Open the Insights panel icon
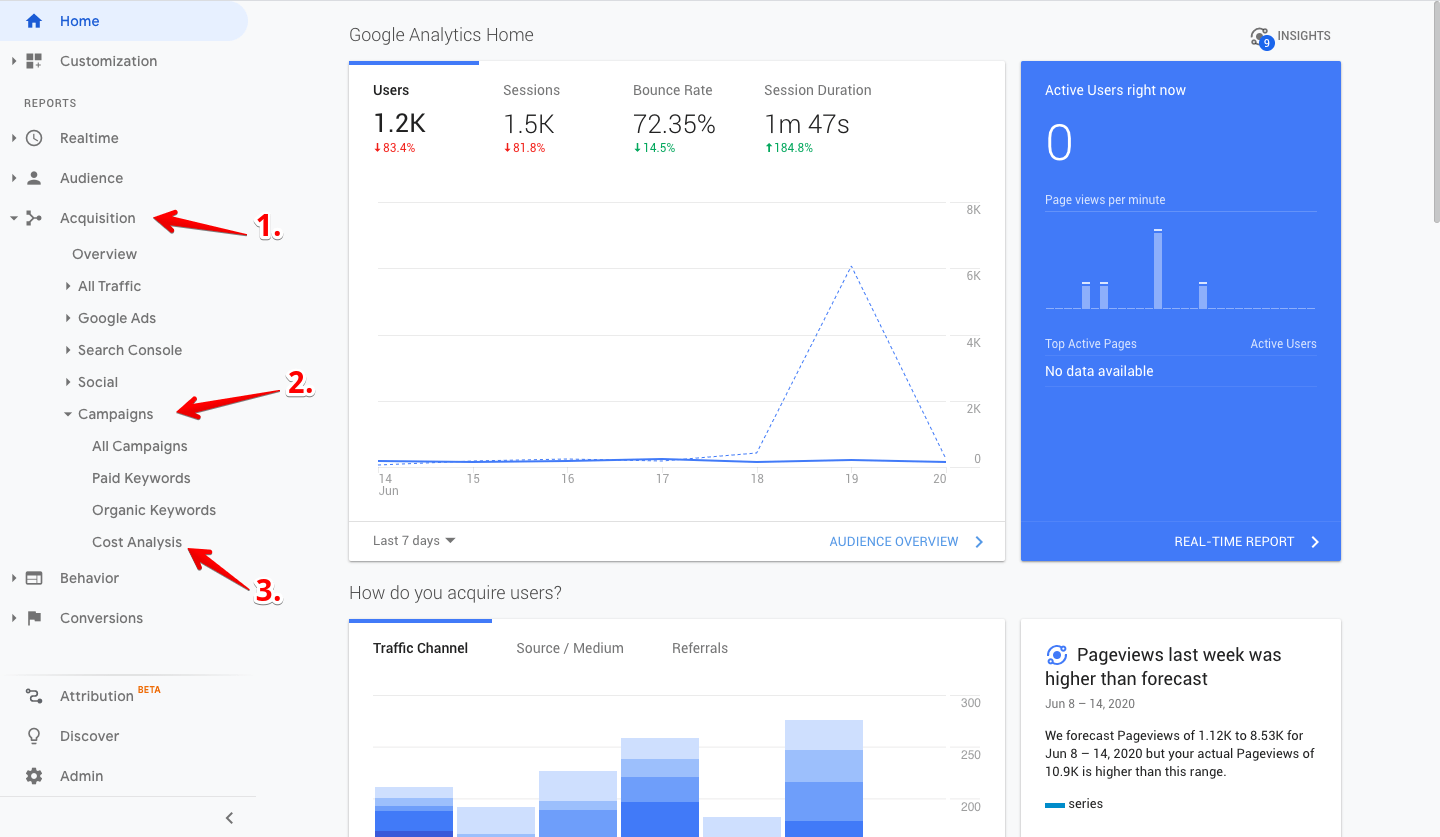The width and height of the screenshot is (1440, 837). (1261, 36)
